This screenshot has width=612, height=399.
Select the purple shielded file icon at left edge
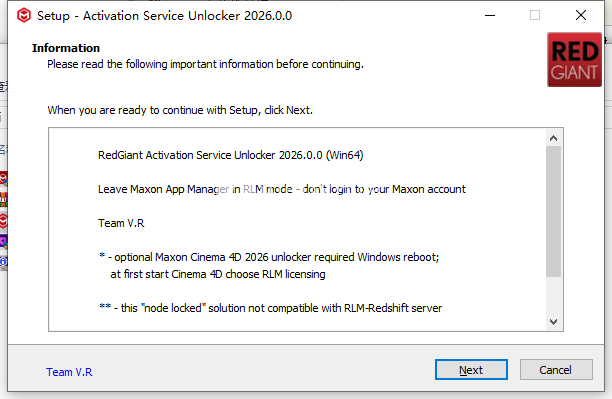[3, 242]
